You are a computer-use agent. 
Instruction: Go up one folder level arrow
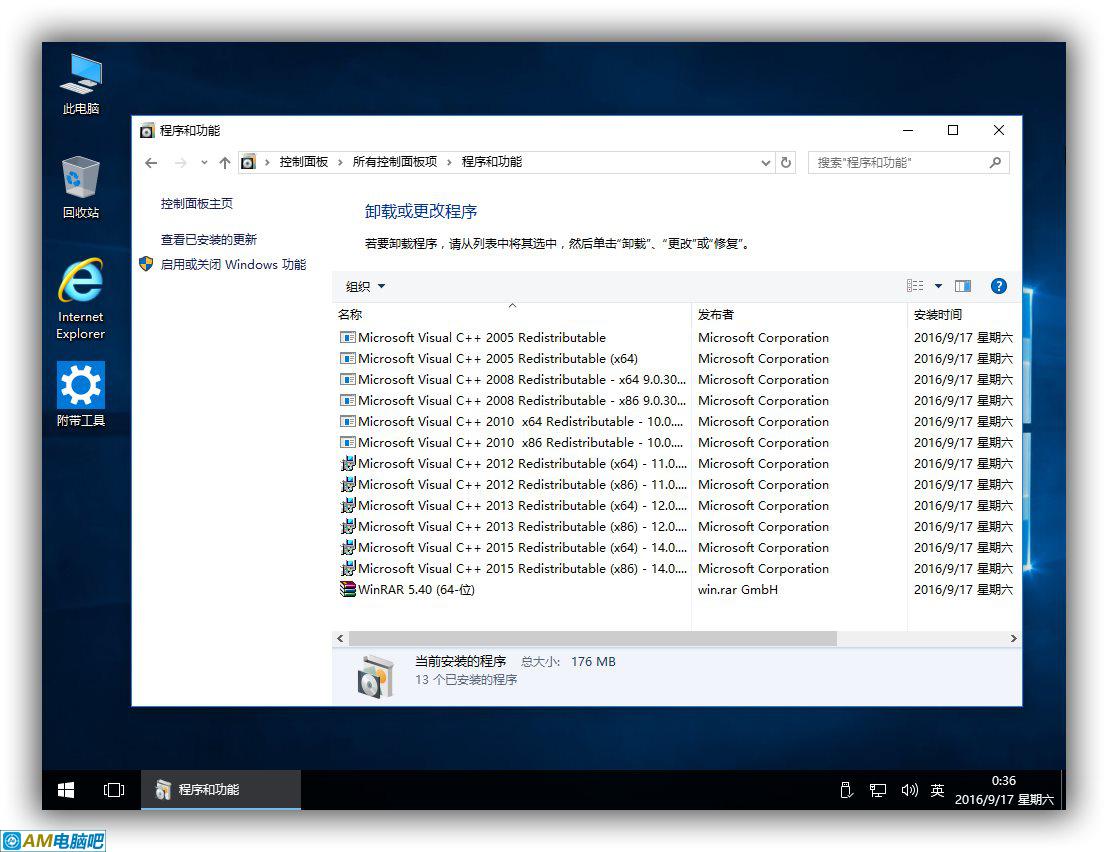click(225, 162)
